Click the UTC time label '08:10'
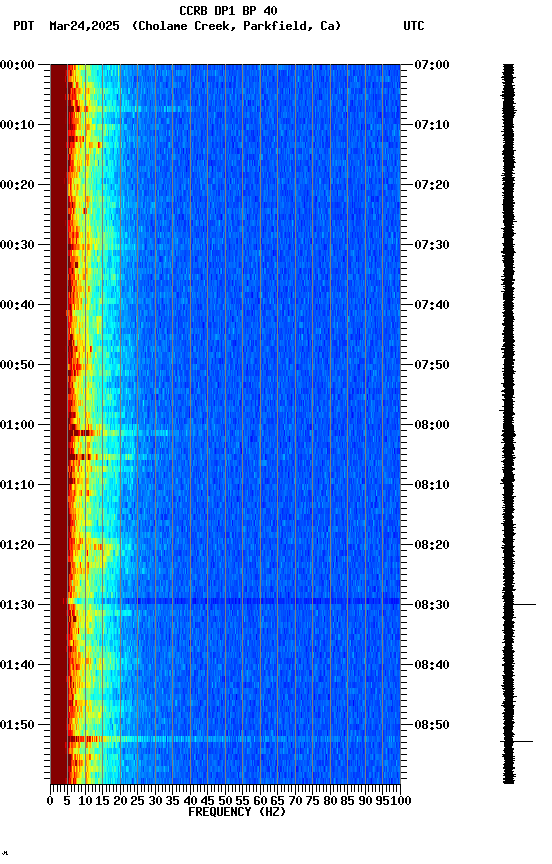The image size is (552, 864). click(432, 485)
